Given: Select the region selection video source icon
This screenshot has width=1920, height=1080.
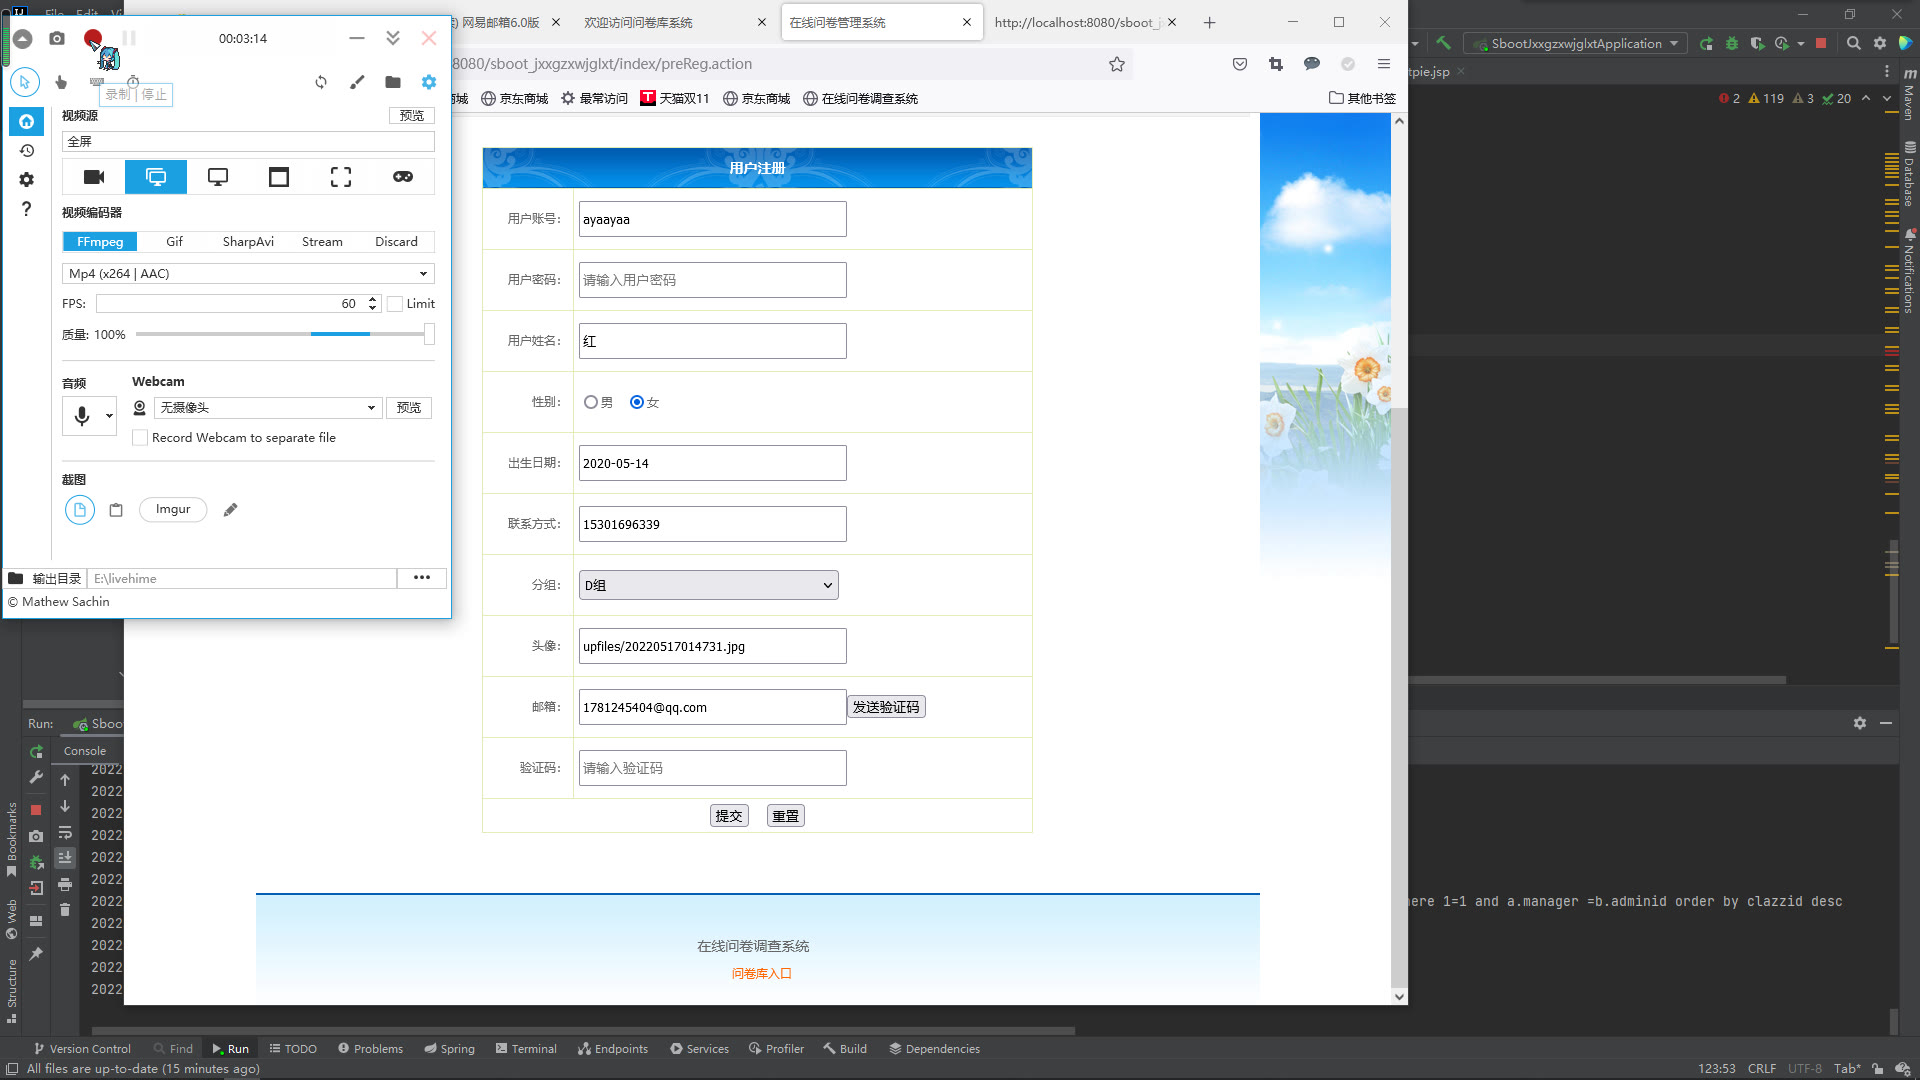Looking at the screenshot, I should pos(341,177).
